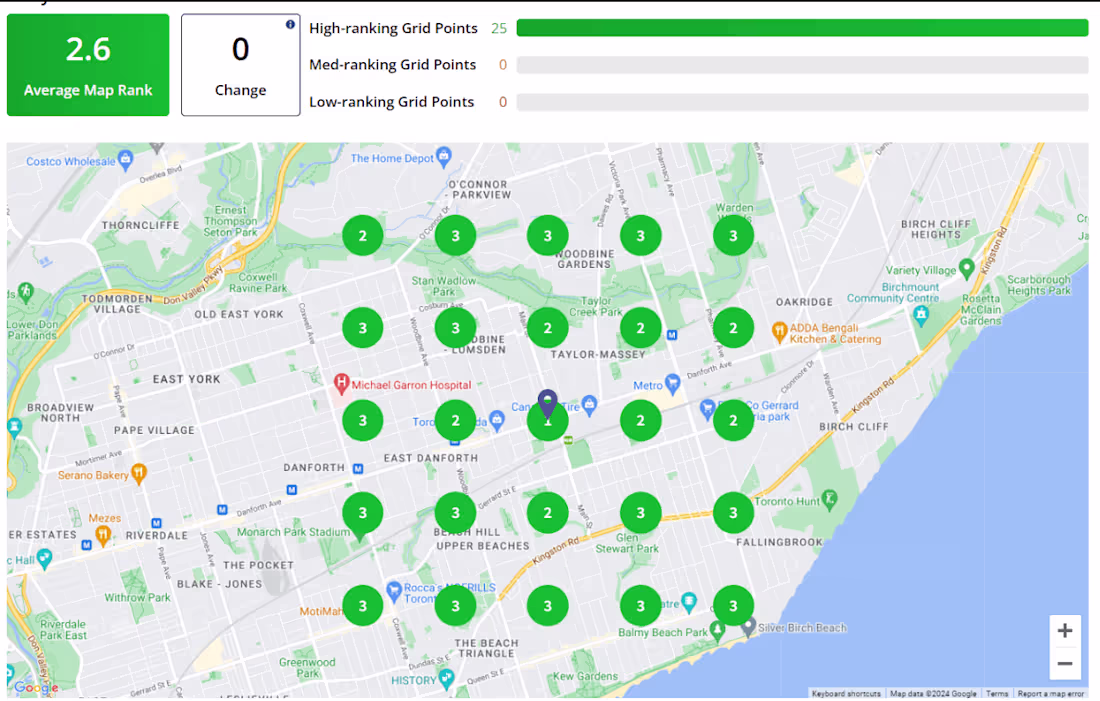Open the Terms link
This screenshot has height=701, width=1100.
pos(997,693)
